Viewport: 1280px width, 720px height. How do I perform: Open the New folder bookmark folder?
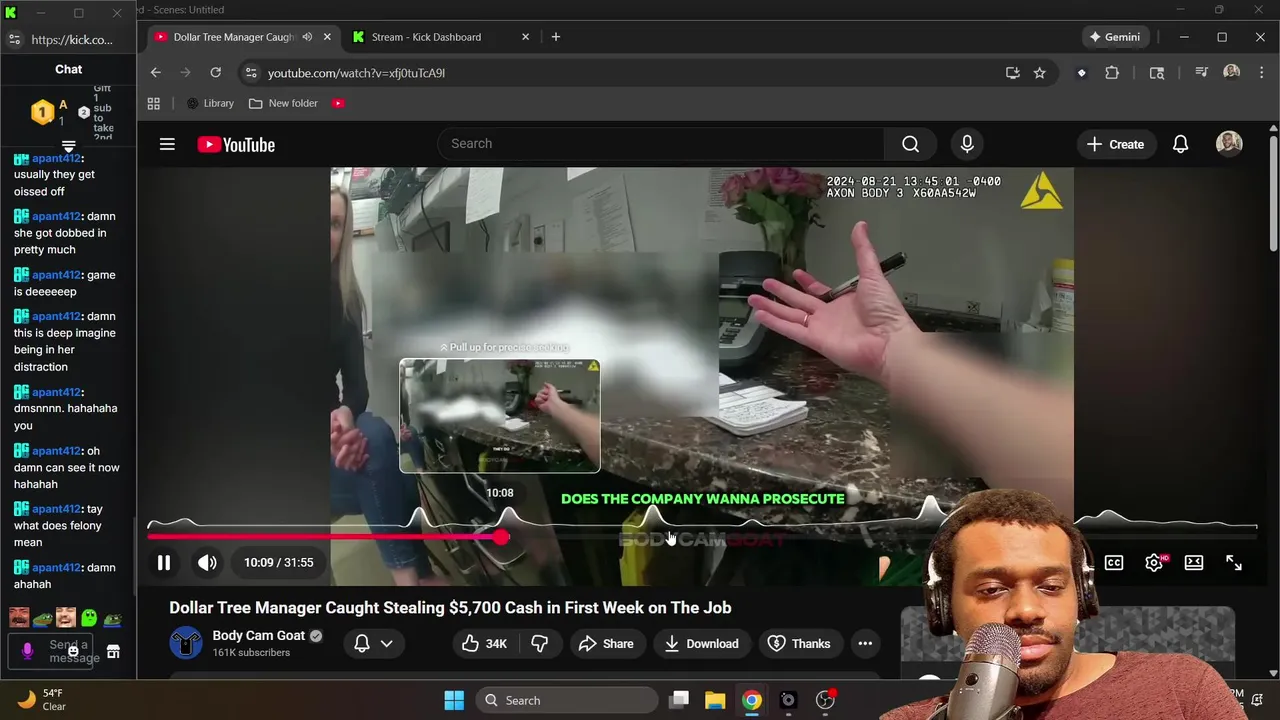coord(284,103)
